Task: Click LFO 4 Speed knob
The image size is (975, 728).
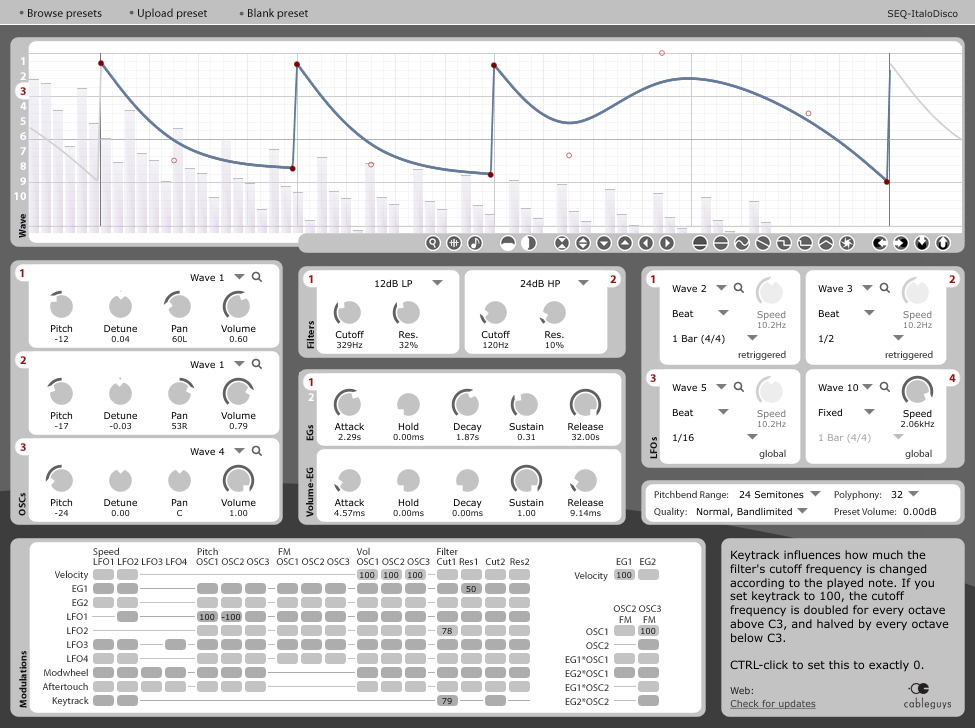Action: click(x=917, y=391)
